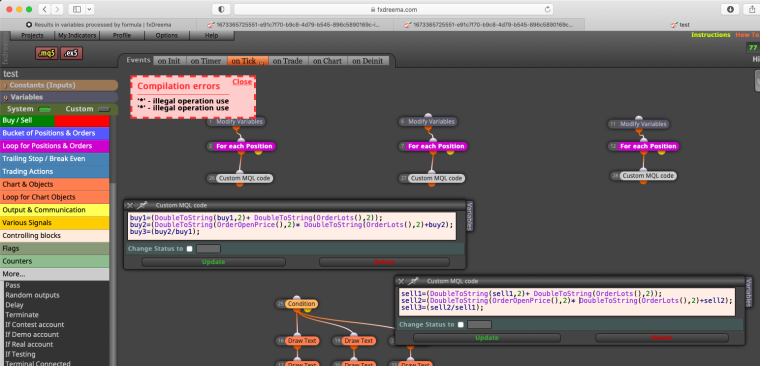
Task: Export compiled .ex5 file
Action: coord(72,53)
